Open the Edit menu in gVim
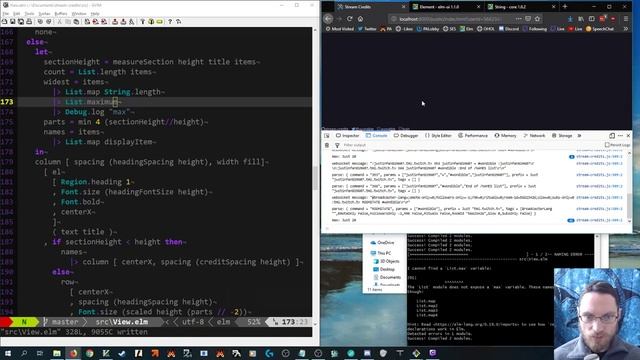The width and height of the screenshot is (640, 360). 17,14
